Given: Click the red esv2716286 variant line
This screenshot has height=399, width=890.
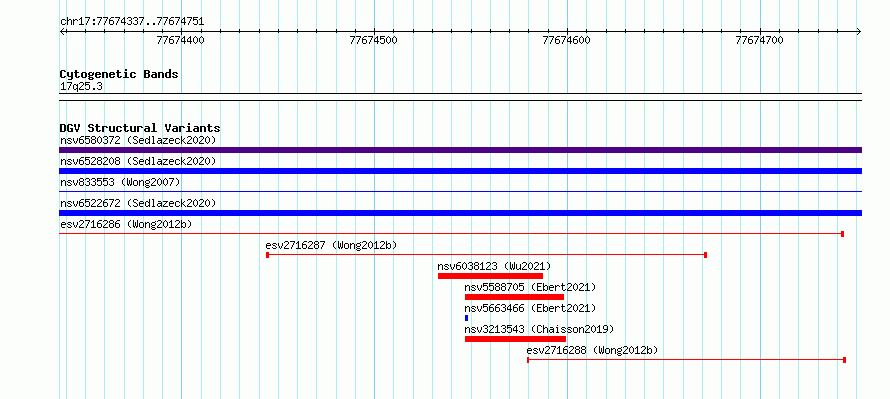Looking at the screenshot, I should (x=452, y=234).
